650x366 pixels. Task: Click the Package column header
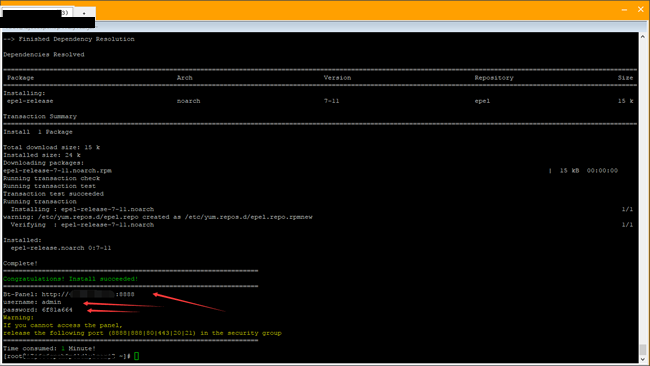[21, 78]
